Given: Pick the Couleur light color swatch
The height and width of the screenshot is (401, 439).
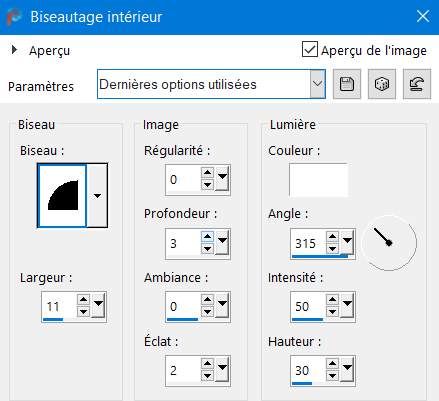Looking at the screenshot, I should (x=318, y=180).
